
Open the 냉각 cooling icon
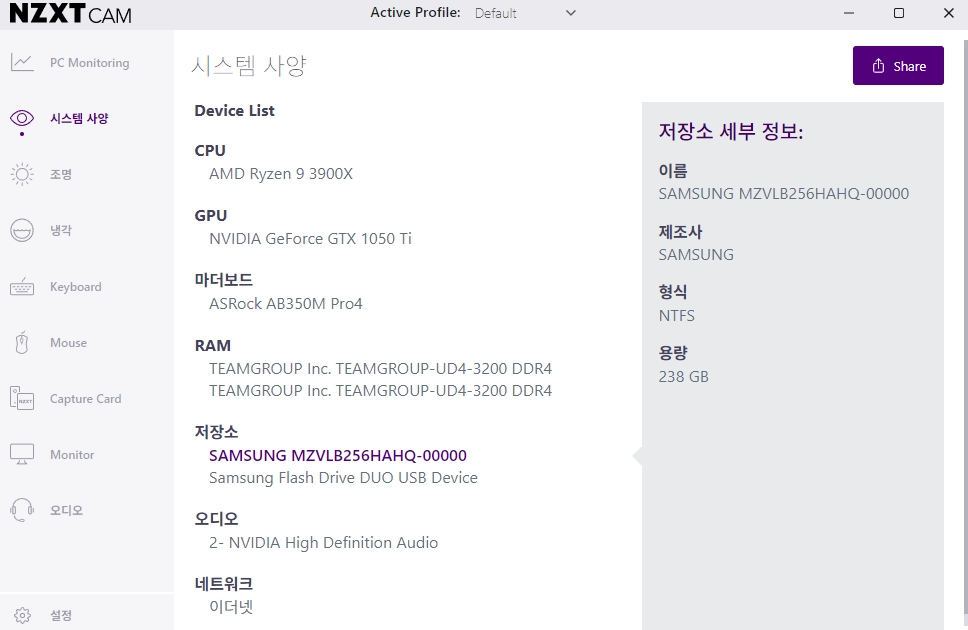tap(22, 230)
